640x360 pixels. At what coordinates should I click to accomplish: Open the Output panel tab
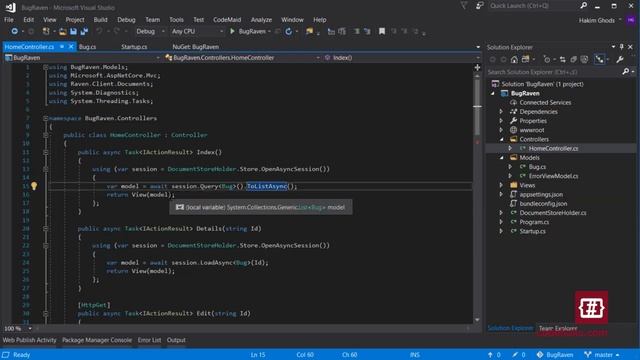pyautogui.click(x=176, y=340)
